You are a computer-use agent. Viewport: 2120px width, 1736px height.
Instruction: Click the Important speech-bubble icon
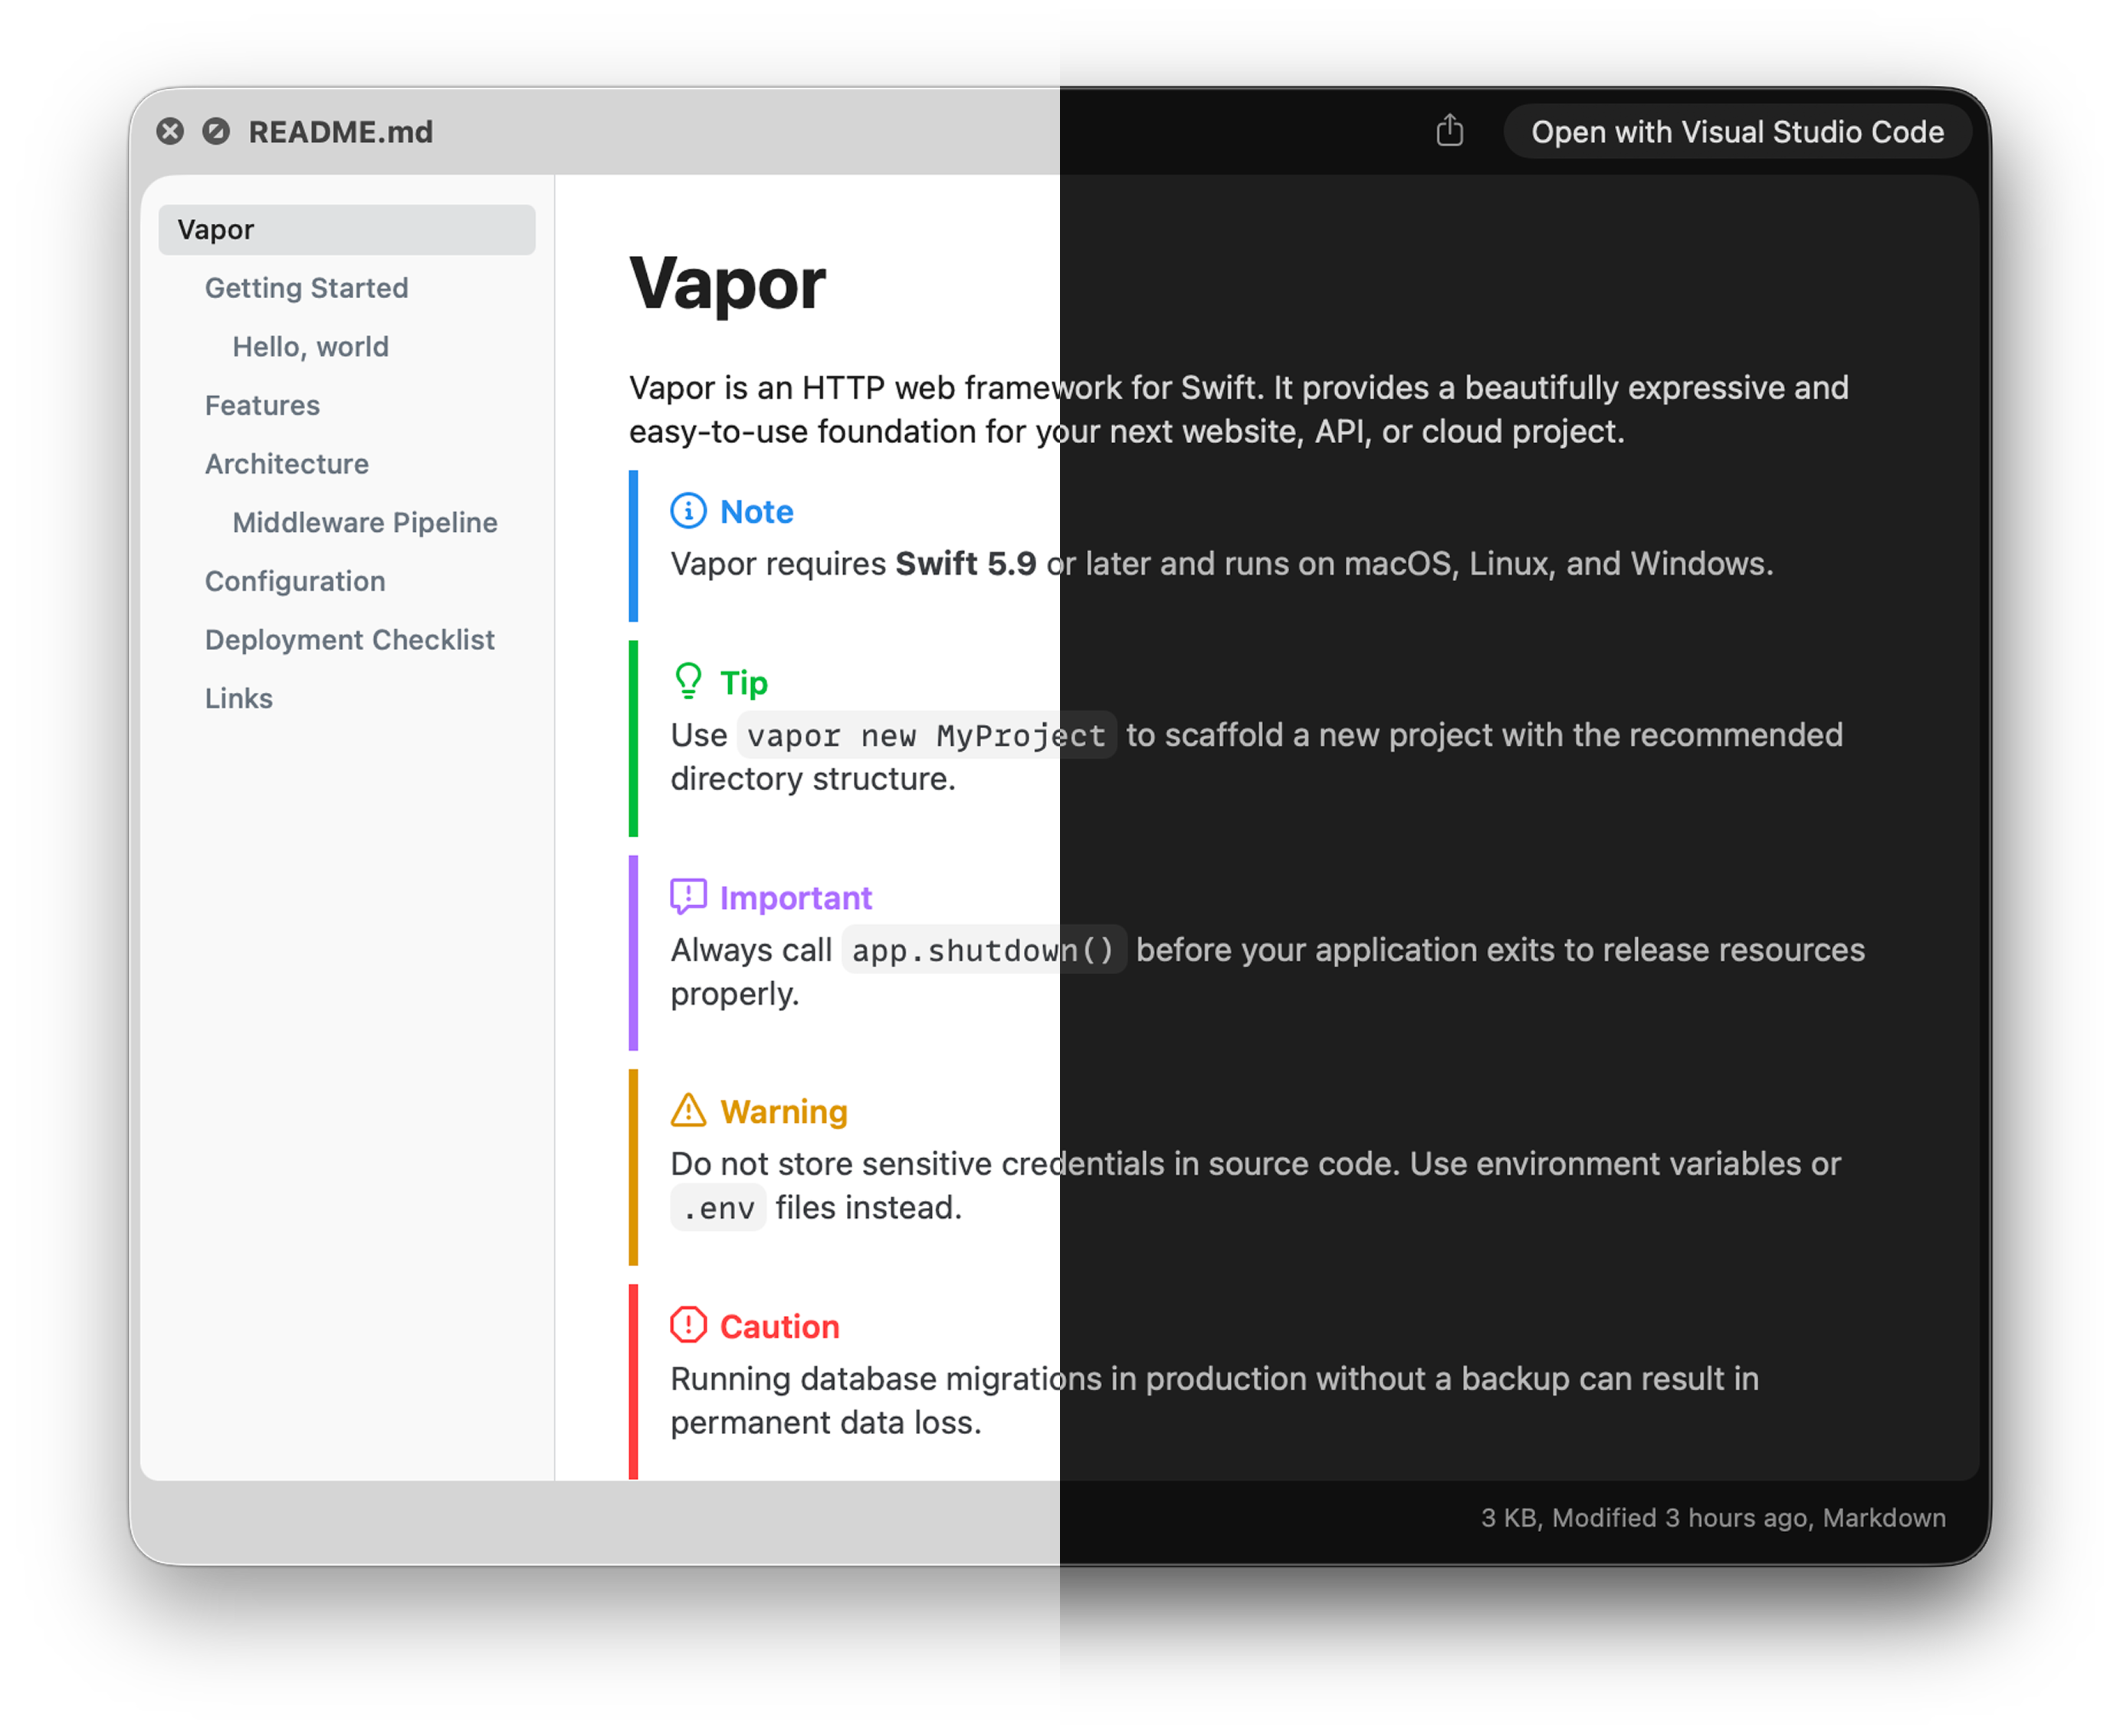tap(688, 896)
